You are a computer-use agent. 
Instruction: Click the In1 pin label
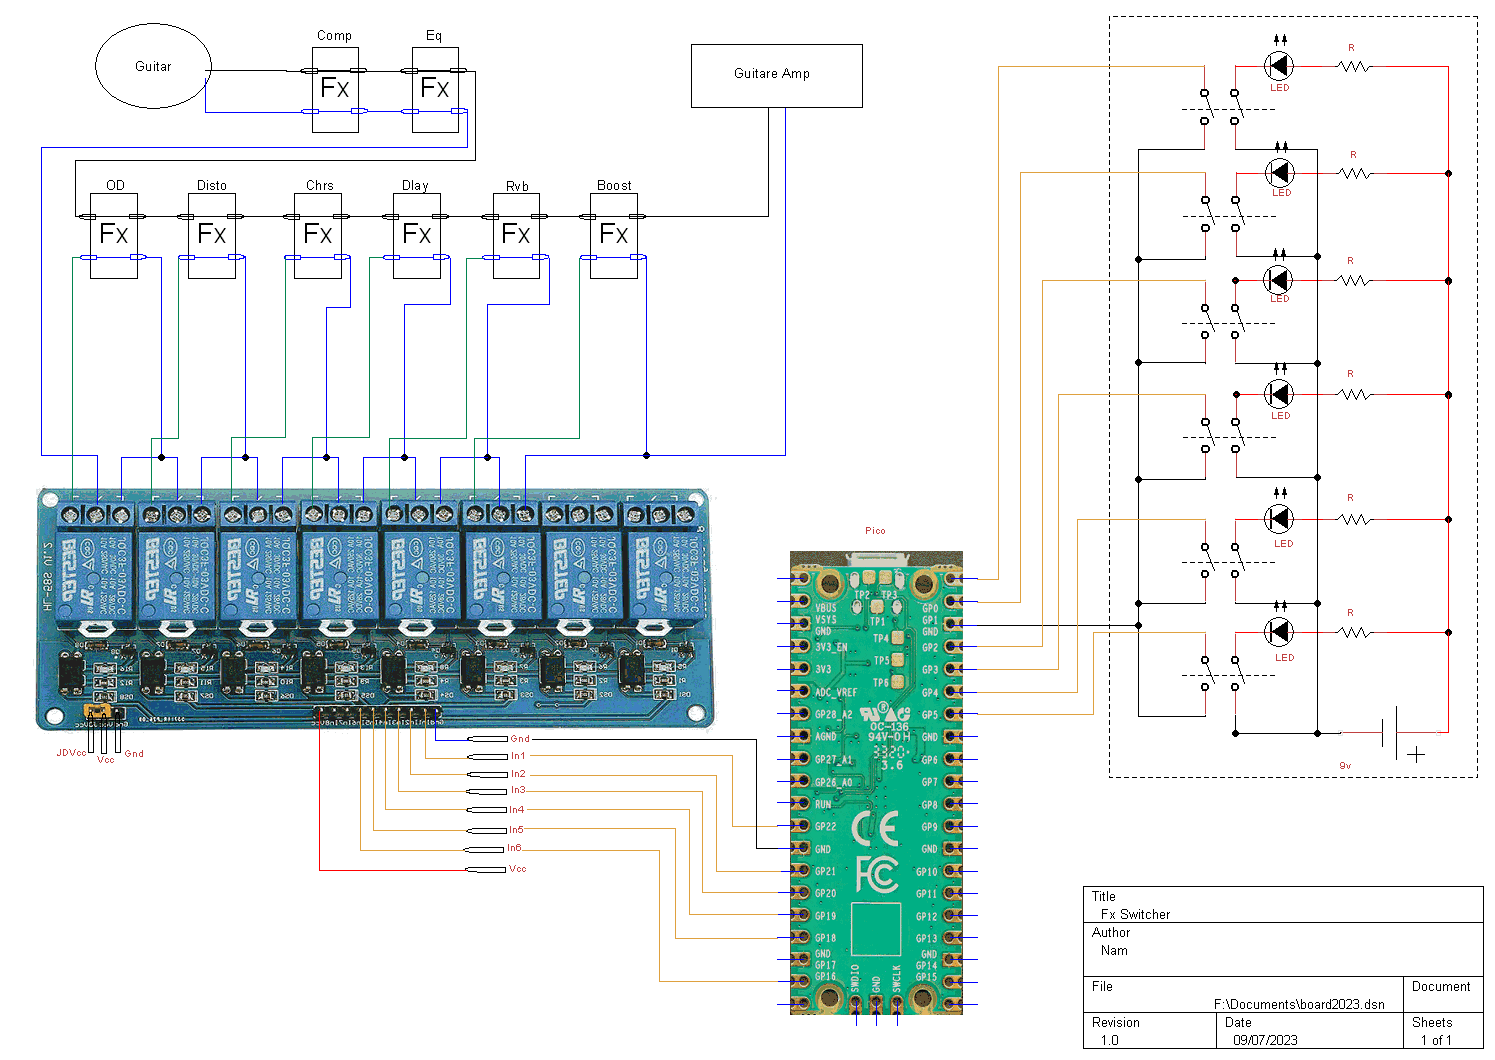[x=518, y=756]
